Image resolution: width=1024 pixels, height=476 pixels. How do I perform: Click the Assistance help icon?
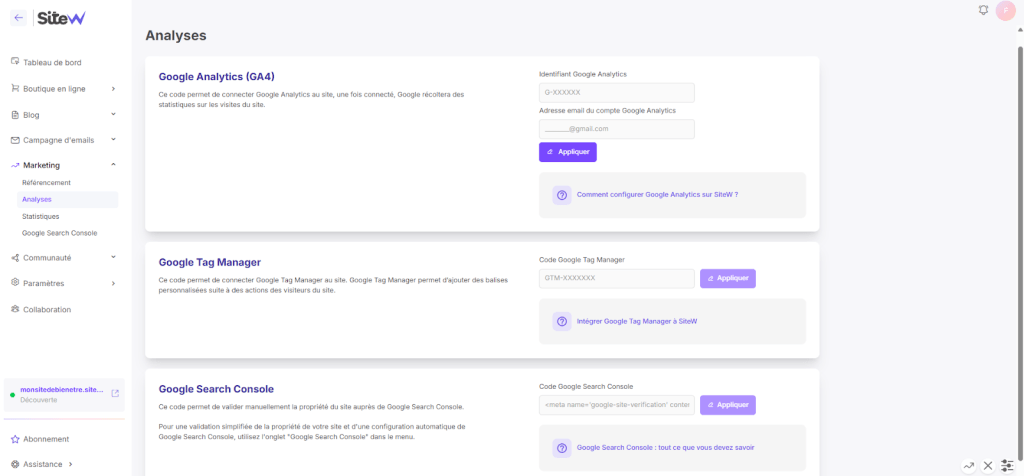pyautogui.click(x=15, y=464)
